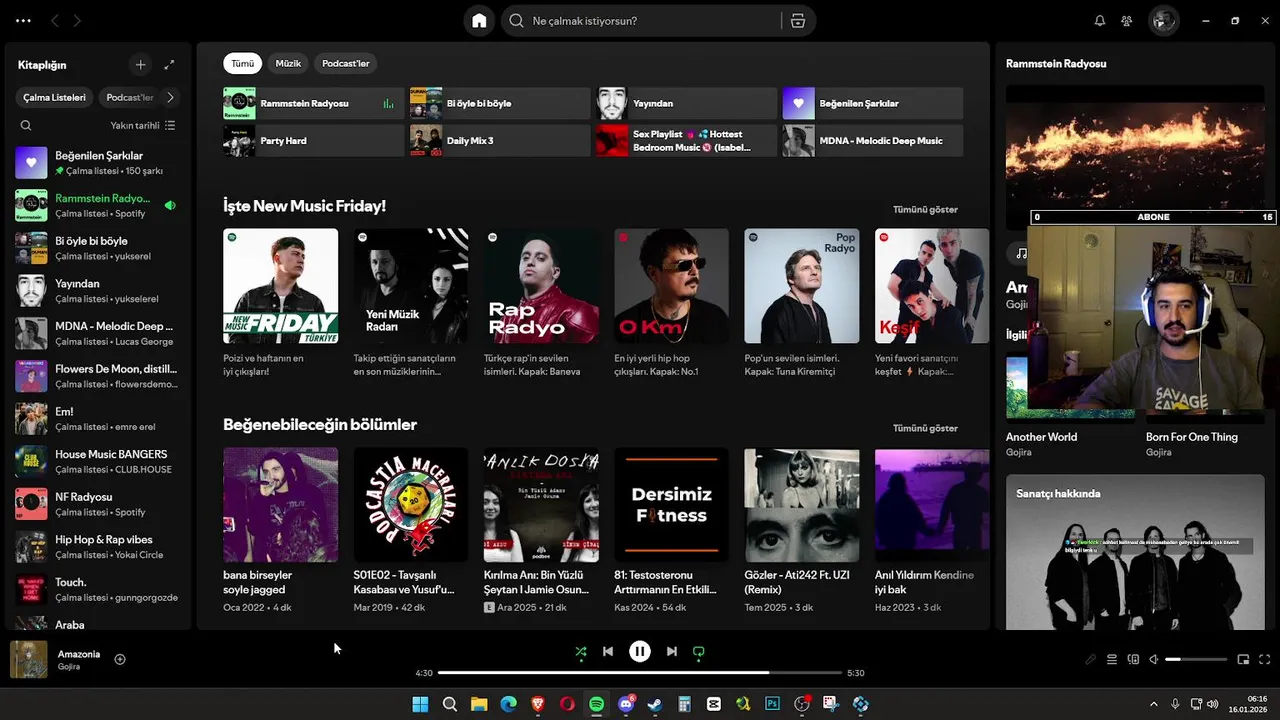Image resolution: width=1280 pixels, height=720 pixels.
Task: Open the play queue icon
Action: click(x=1112, y=659)
